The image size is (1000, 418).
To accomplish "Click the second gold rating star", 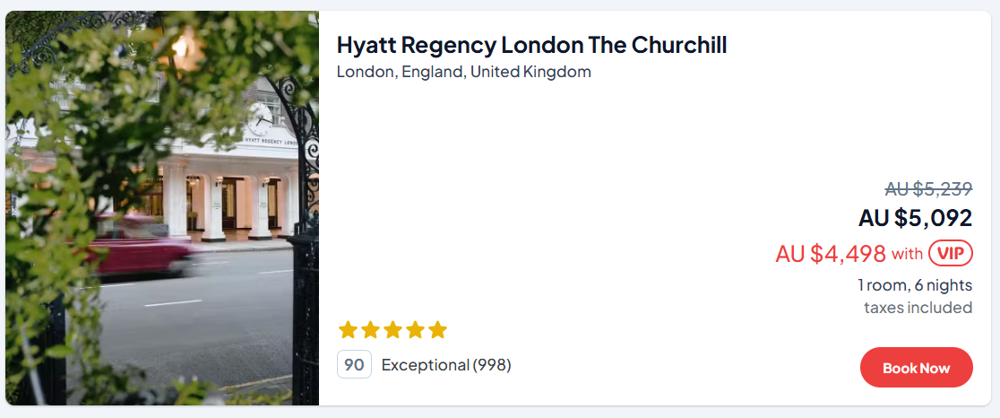I will [x=370, y=330].
